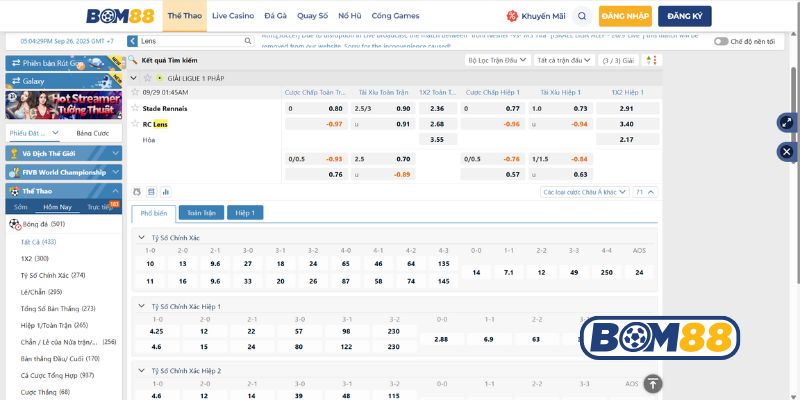This screenshot has height=400, width=800.
Task: Click the Hot Streamer promotional banner
Action: 63,106
